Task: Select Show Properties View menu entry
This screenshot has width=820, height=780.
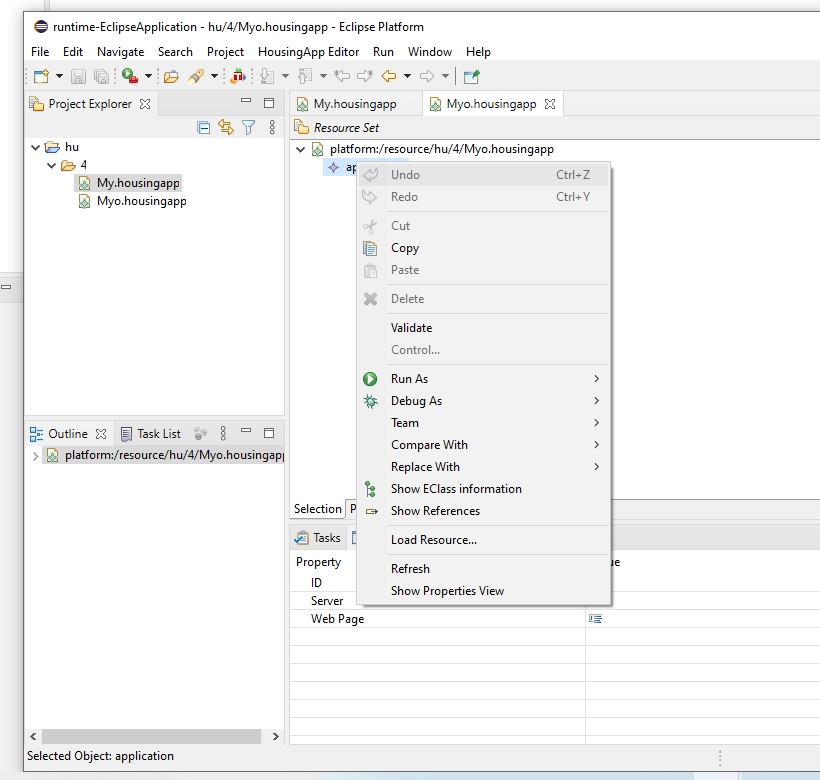Action: click(484, 591)
